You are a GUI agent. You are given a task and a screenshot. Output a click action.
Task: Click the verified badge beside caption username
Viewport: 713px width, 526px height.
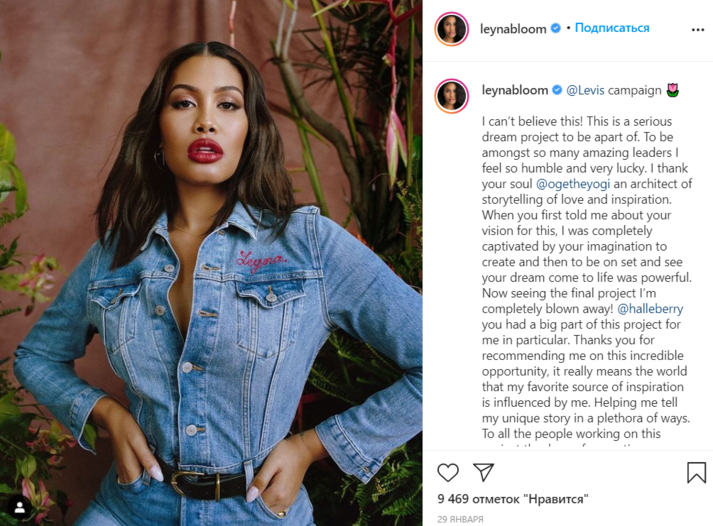[557, 90]
